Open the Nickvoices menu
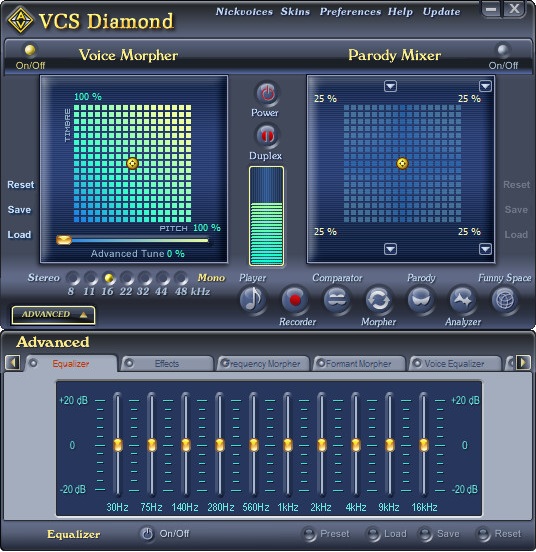This screenshot has height=552, width=536. [x=244, y=12]
